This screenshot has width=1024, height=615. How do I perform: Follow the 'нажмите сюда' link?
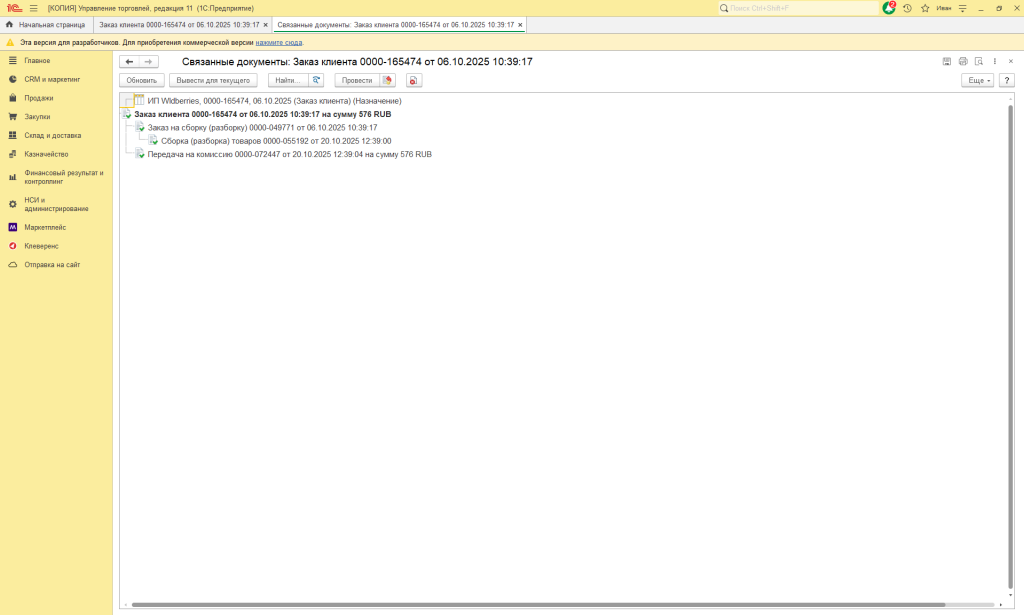(x=279, y=43)
